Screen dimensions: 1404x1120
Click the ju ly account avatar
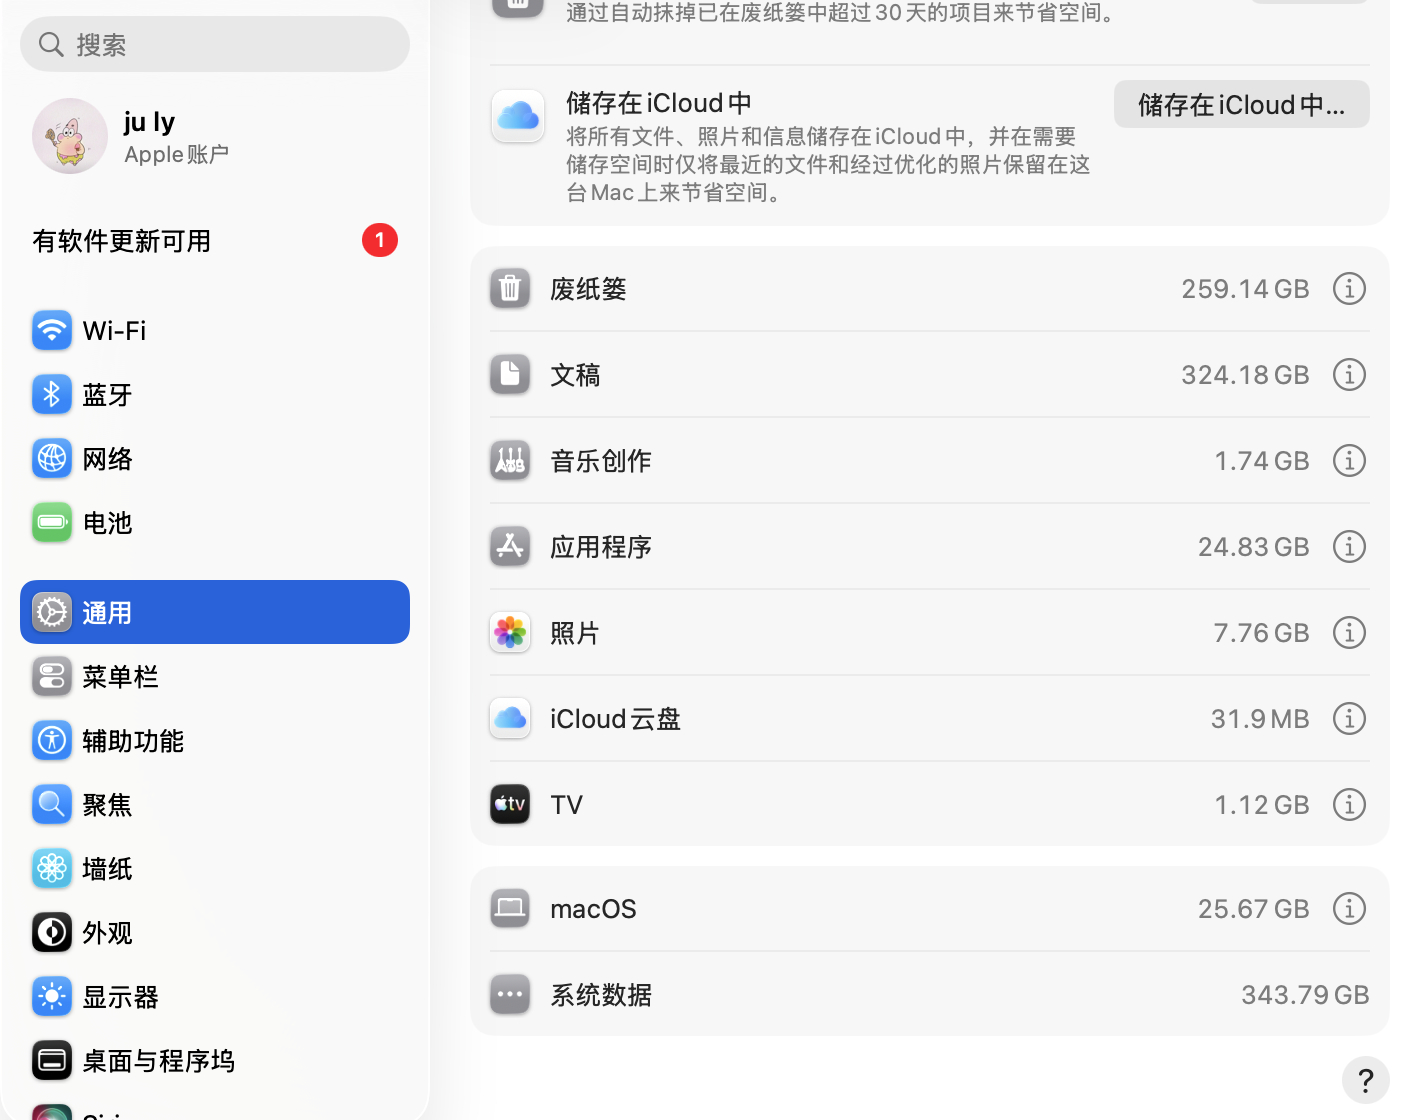pyautogui.click(x=70, y=136)
